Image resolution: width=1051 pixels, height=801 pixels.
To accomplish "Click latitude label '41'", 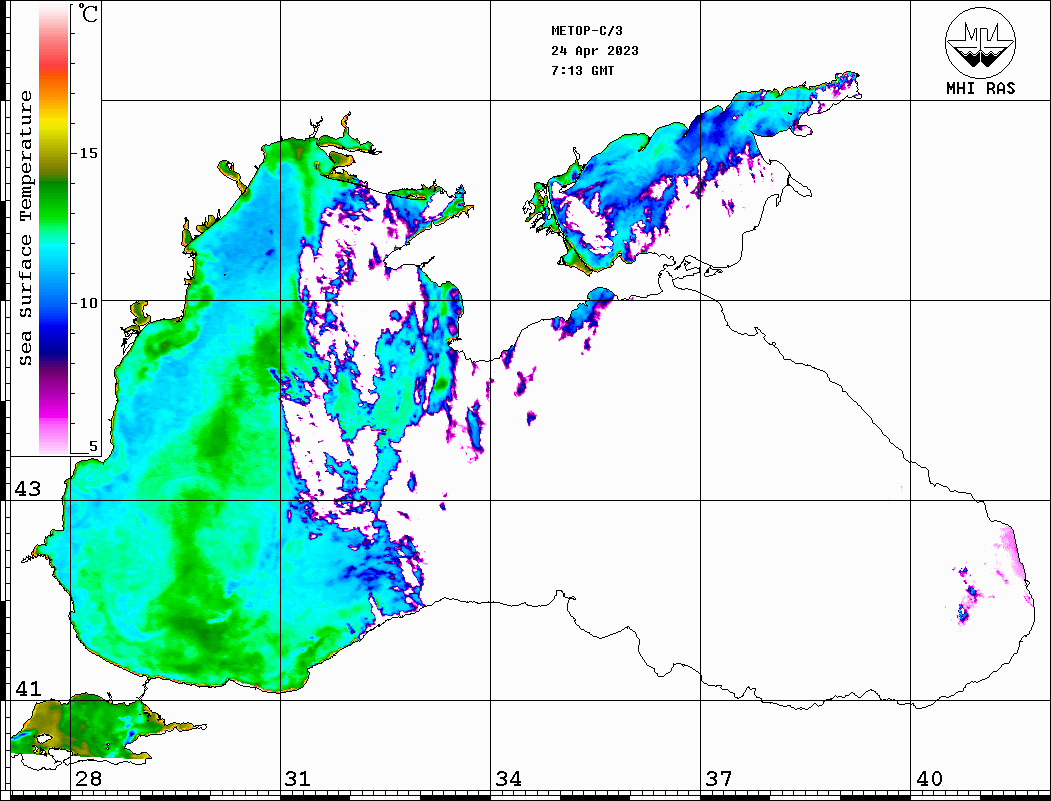I will pyautogui.click(x=28, y=689).
